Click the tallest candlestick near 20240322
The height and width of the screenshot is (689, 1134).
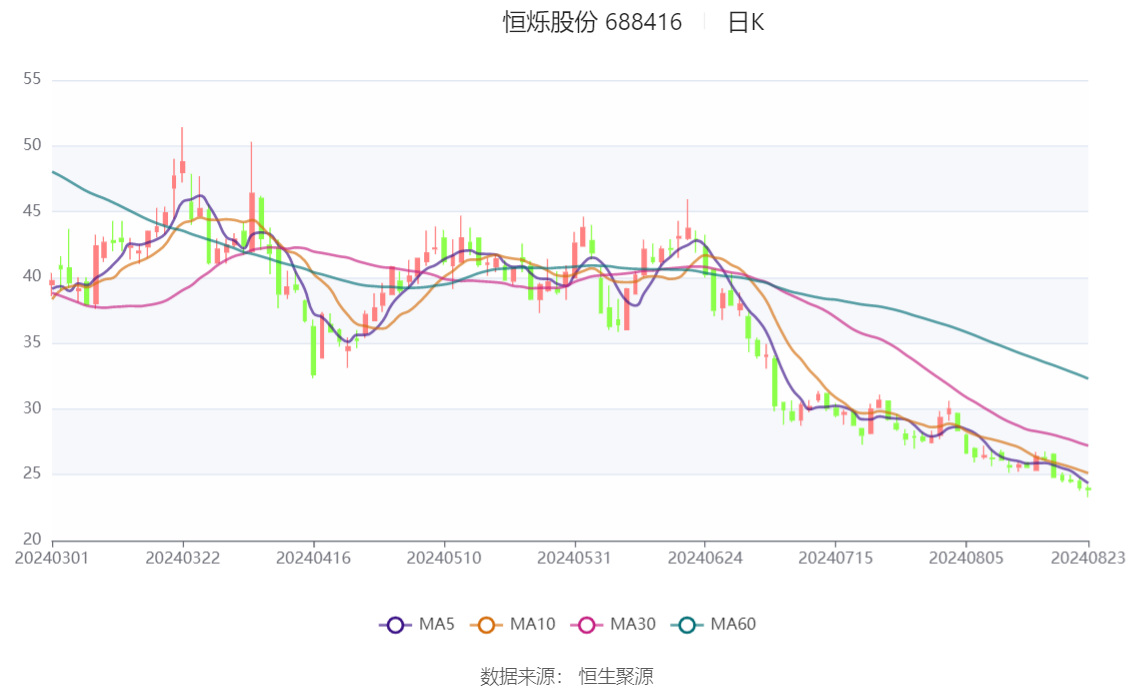[182, 155]
